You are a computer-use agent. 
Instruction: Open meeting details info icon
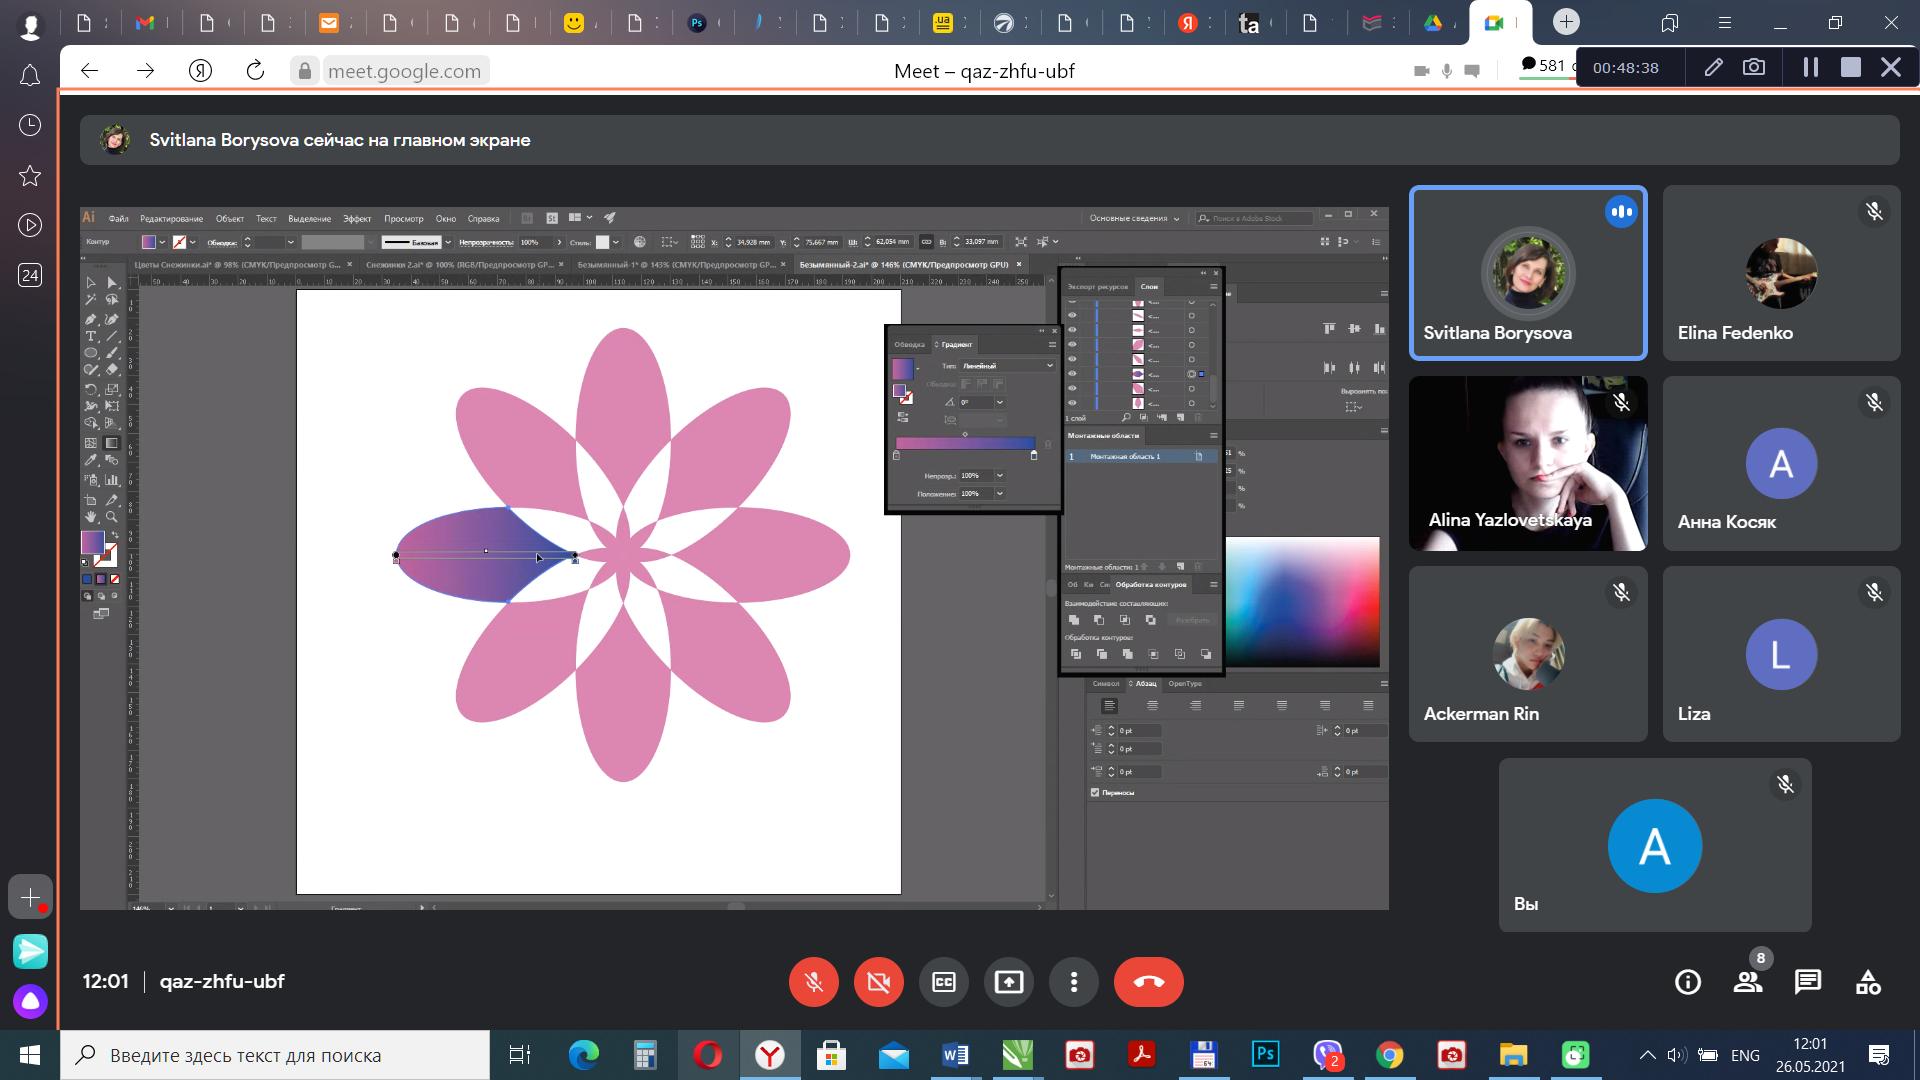pos(1688,982)
